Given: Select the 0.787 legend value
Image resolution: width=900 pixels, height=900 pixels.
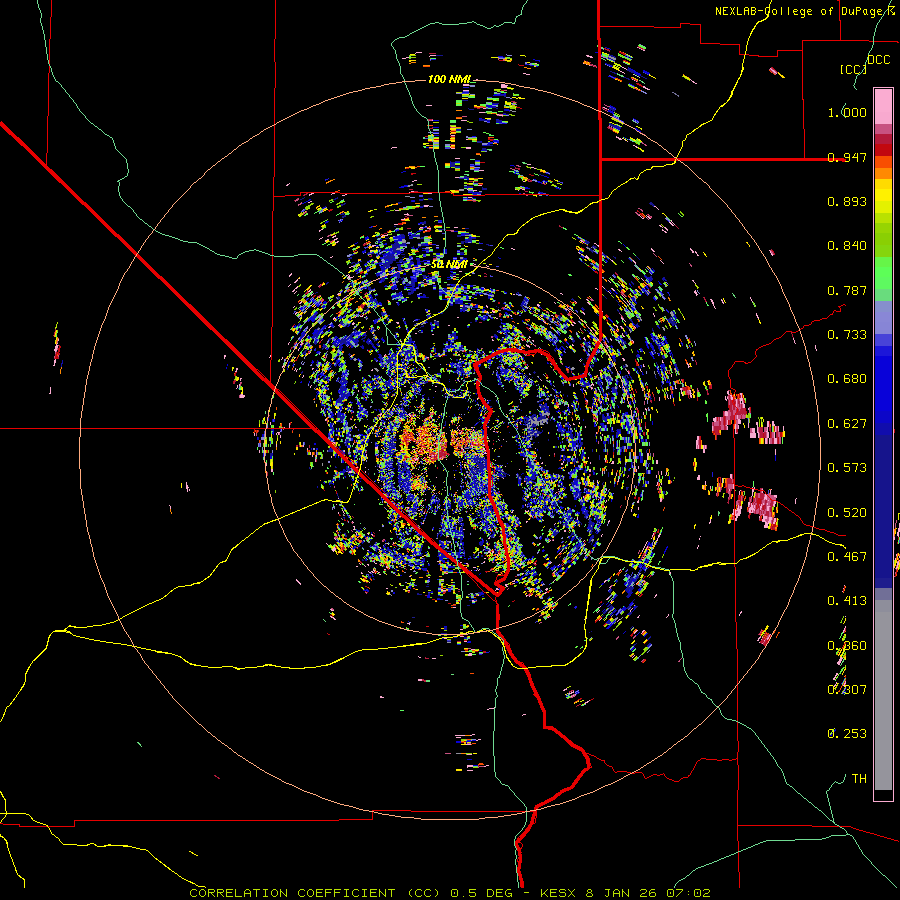Looking at the screenshot, I should [847, 290].
